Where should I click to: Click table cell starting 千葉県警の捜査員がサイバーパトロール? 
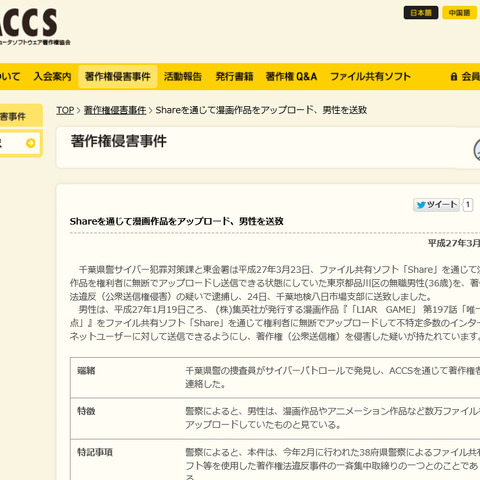[x=332, y=377]
